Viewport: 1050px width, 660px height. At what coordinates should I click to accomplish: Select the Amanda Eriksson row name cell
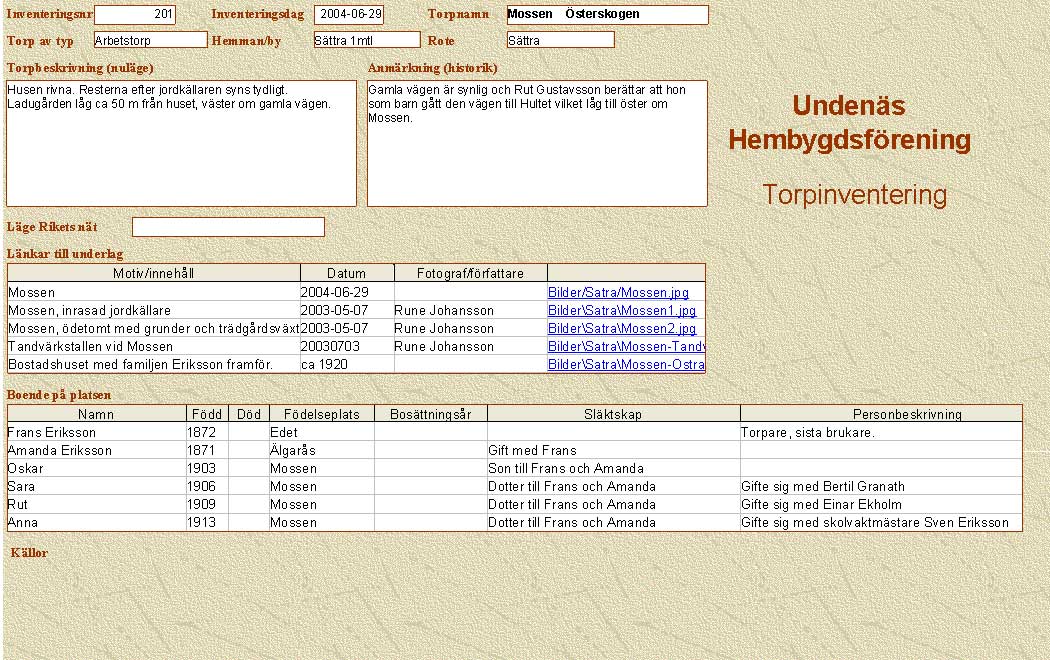click(x=96, y=450)
